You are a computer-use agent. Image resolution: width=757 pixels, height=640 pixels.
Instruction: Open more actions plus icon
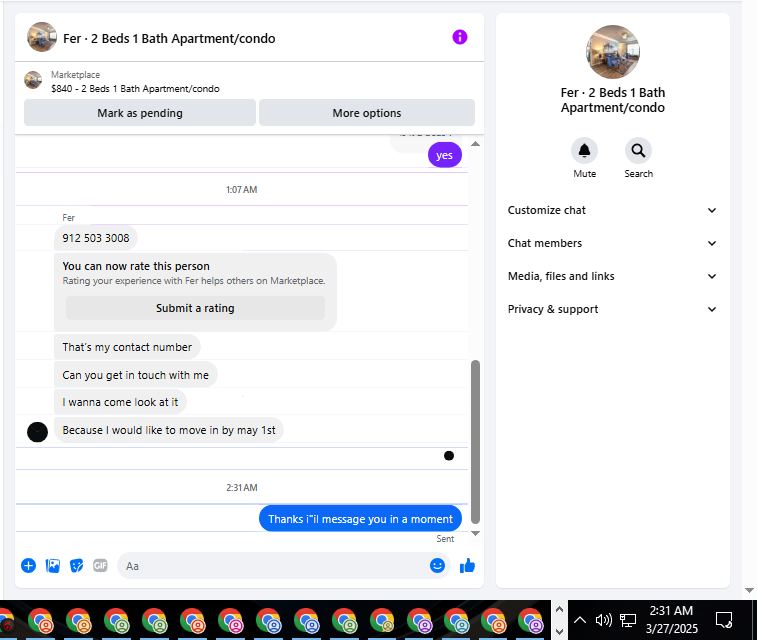point(28,566)
